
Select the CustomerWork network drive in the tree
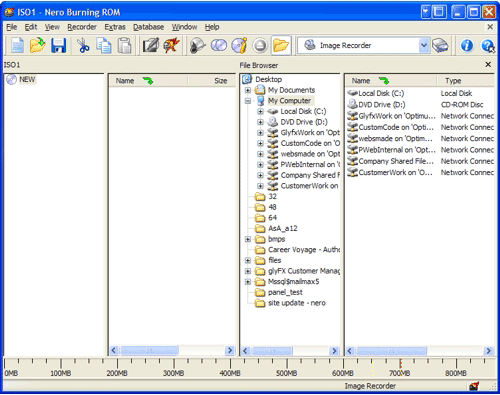tap(310, 186)
